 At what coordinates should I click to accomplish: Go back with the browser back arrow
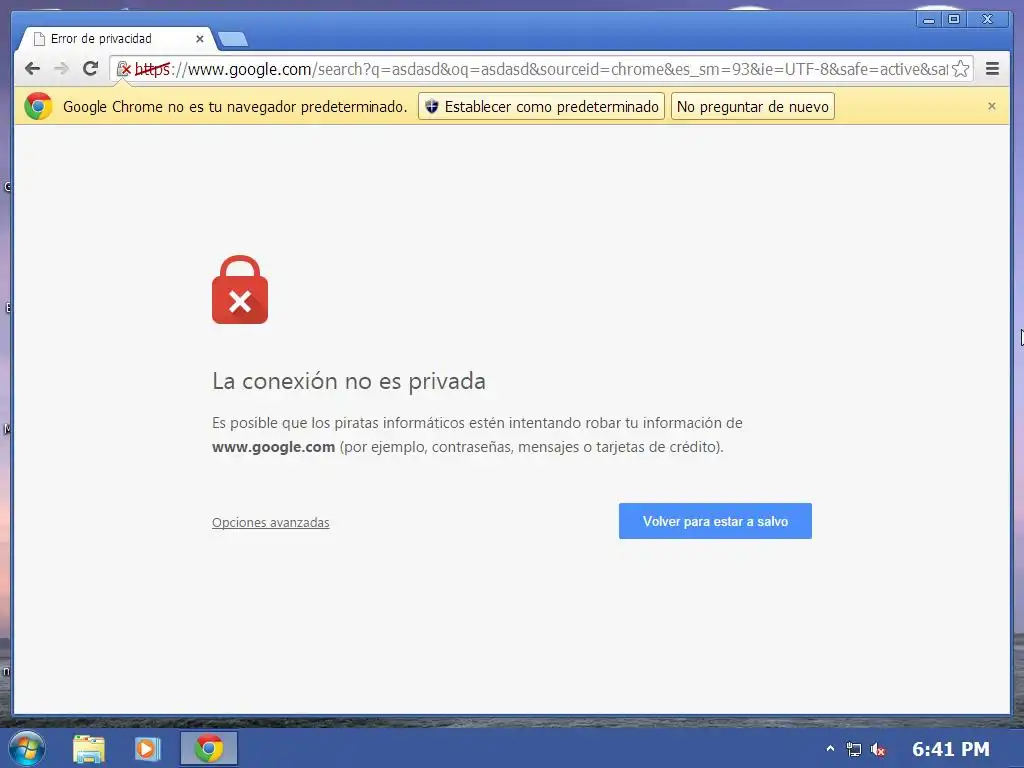tap(32, 69)
